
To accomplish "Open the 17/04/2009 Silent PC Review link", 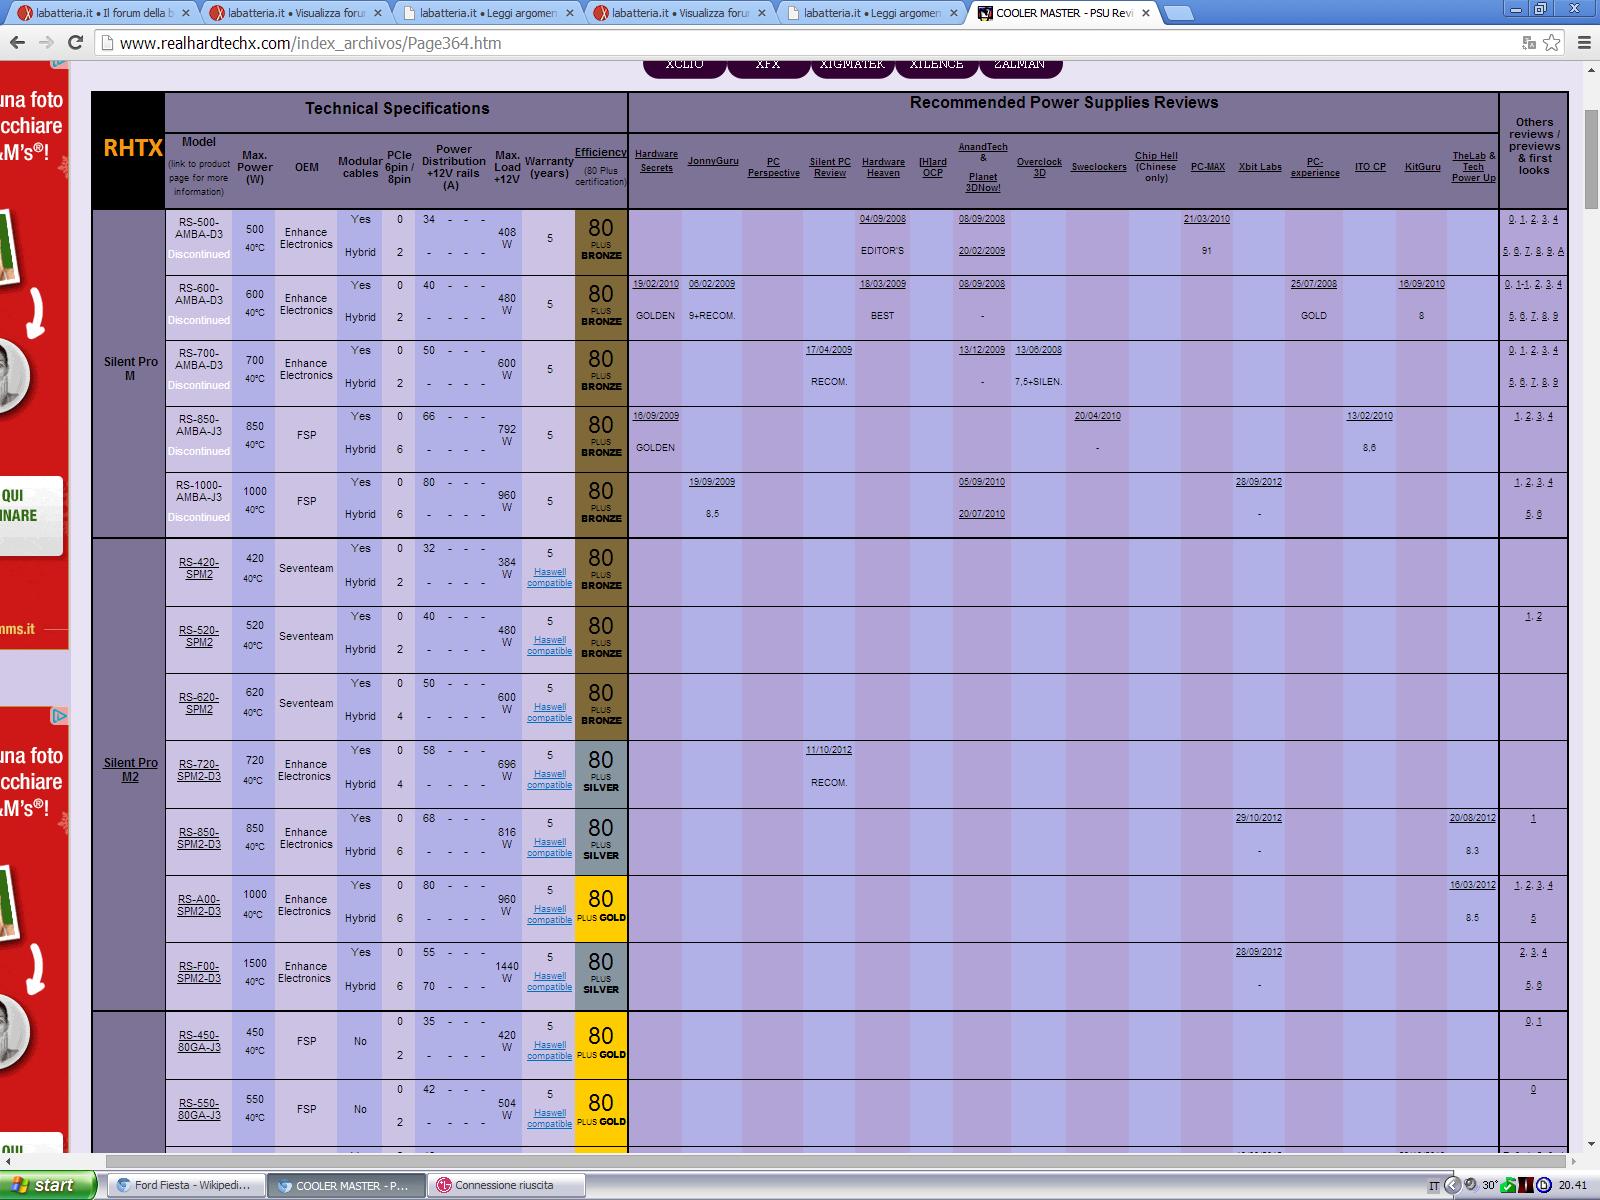I will pos(829,350).
